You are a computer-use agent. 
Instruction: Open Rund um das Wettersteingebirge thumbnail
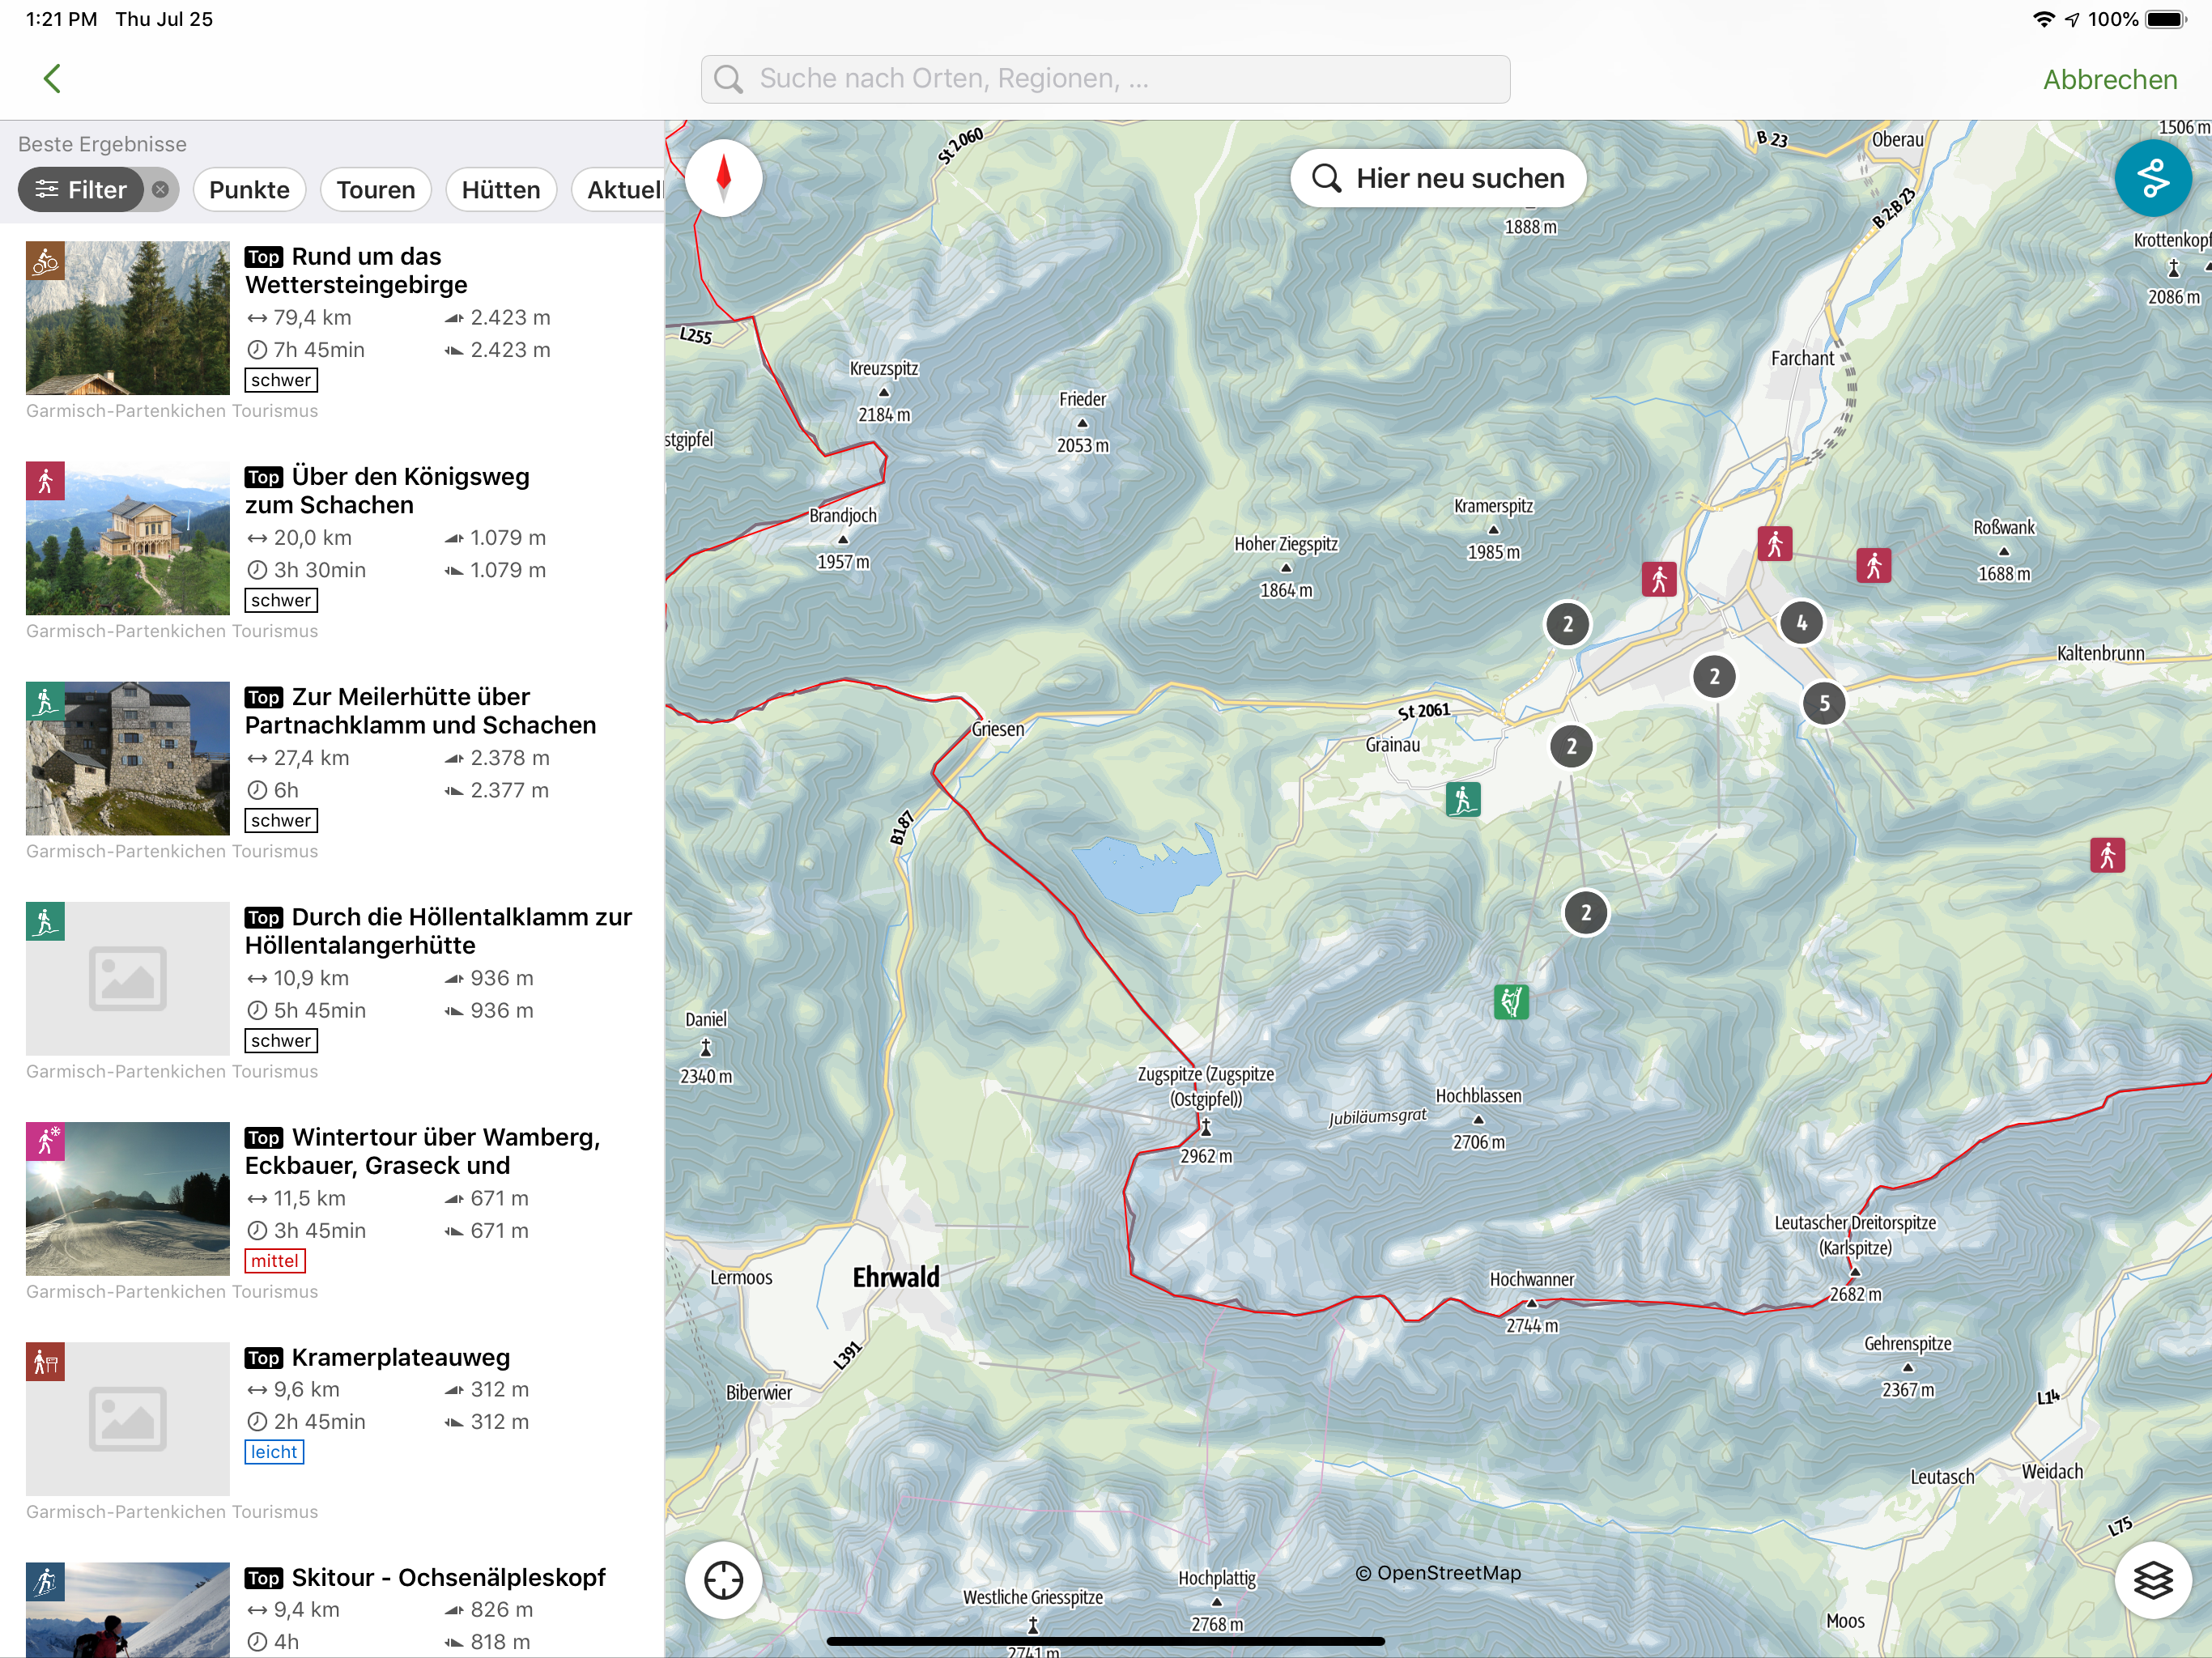tap(128, 317)
